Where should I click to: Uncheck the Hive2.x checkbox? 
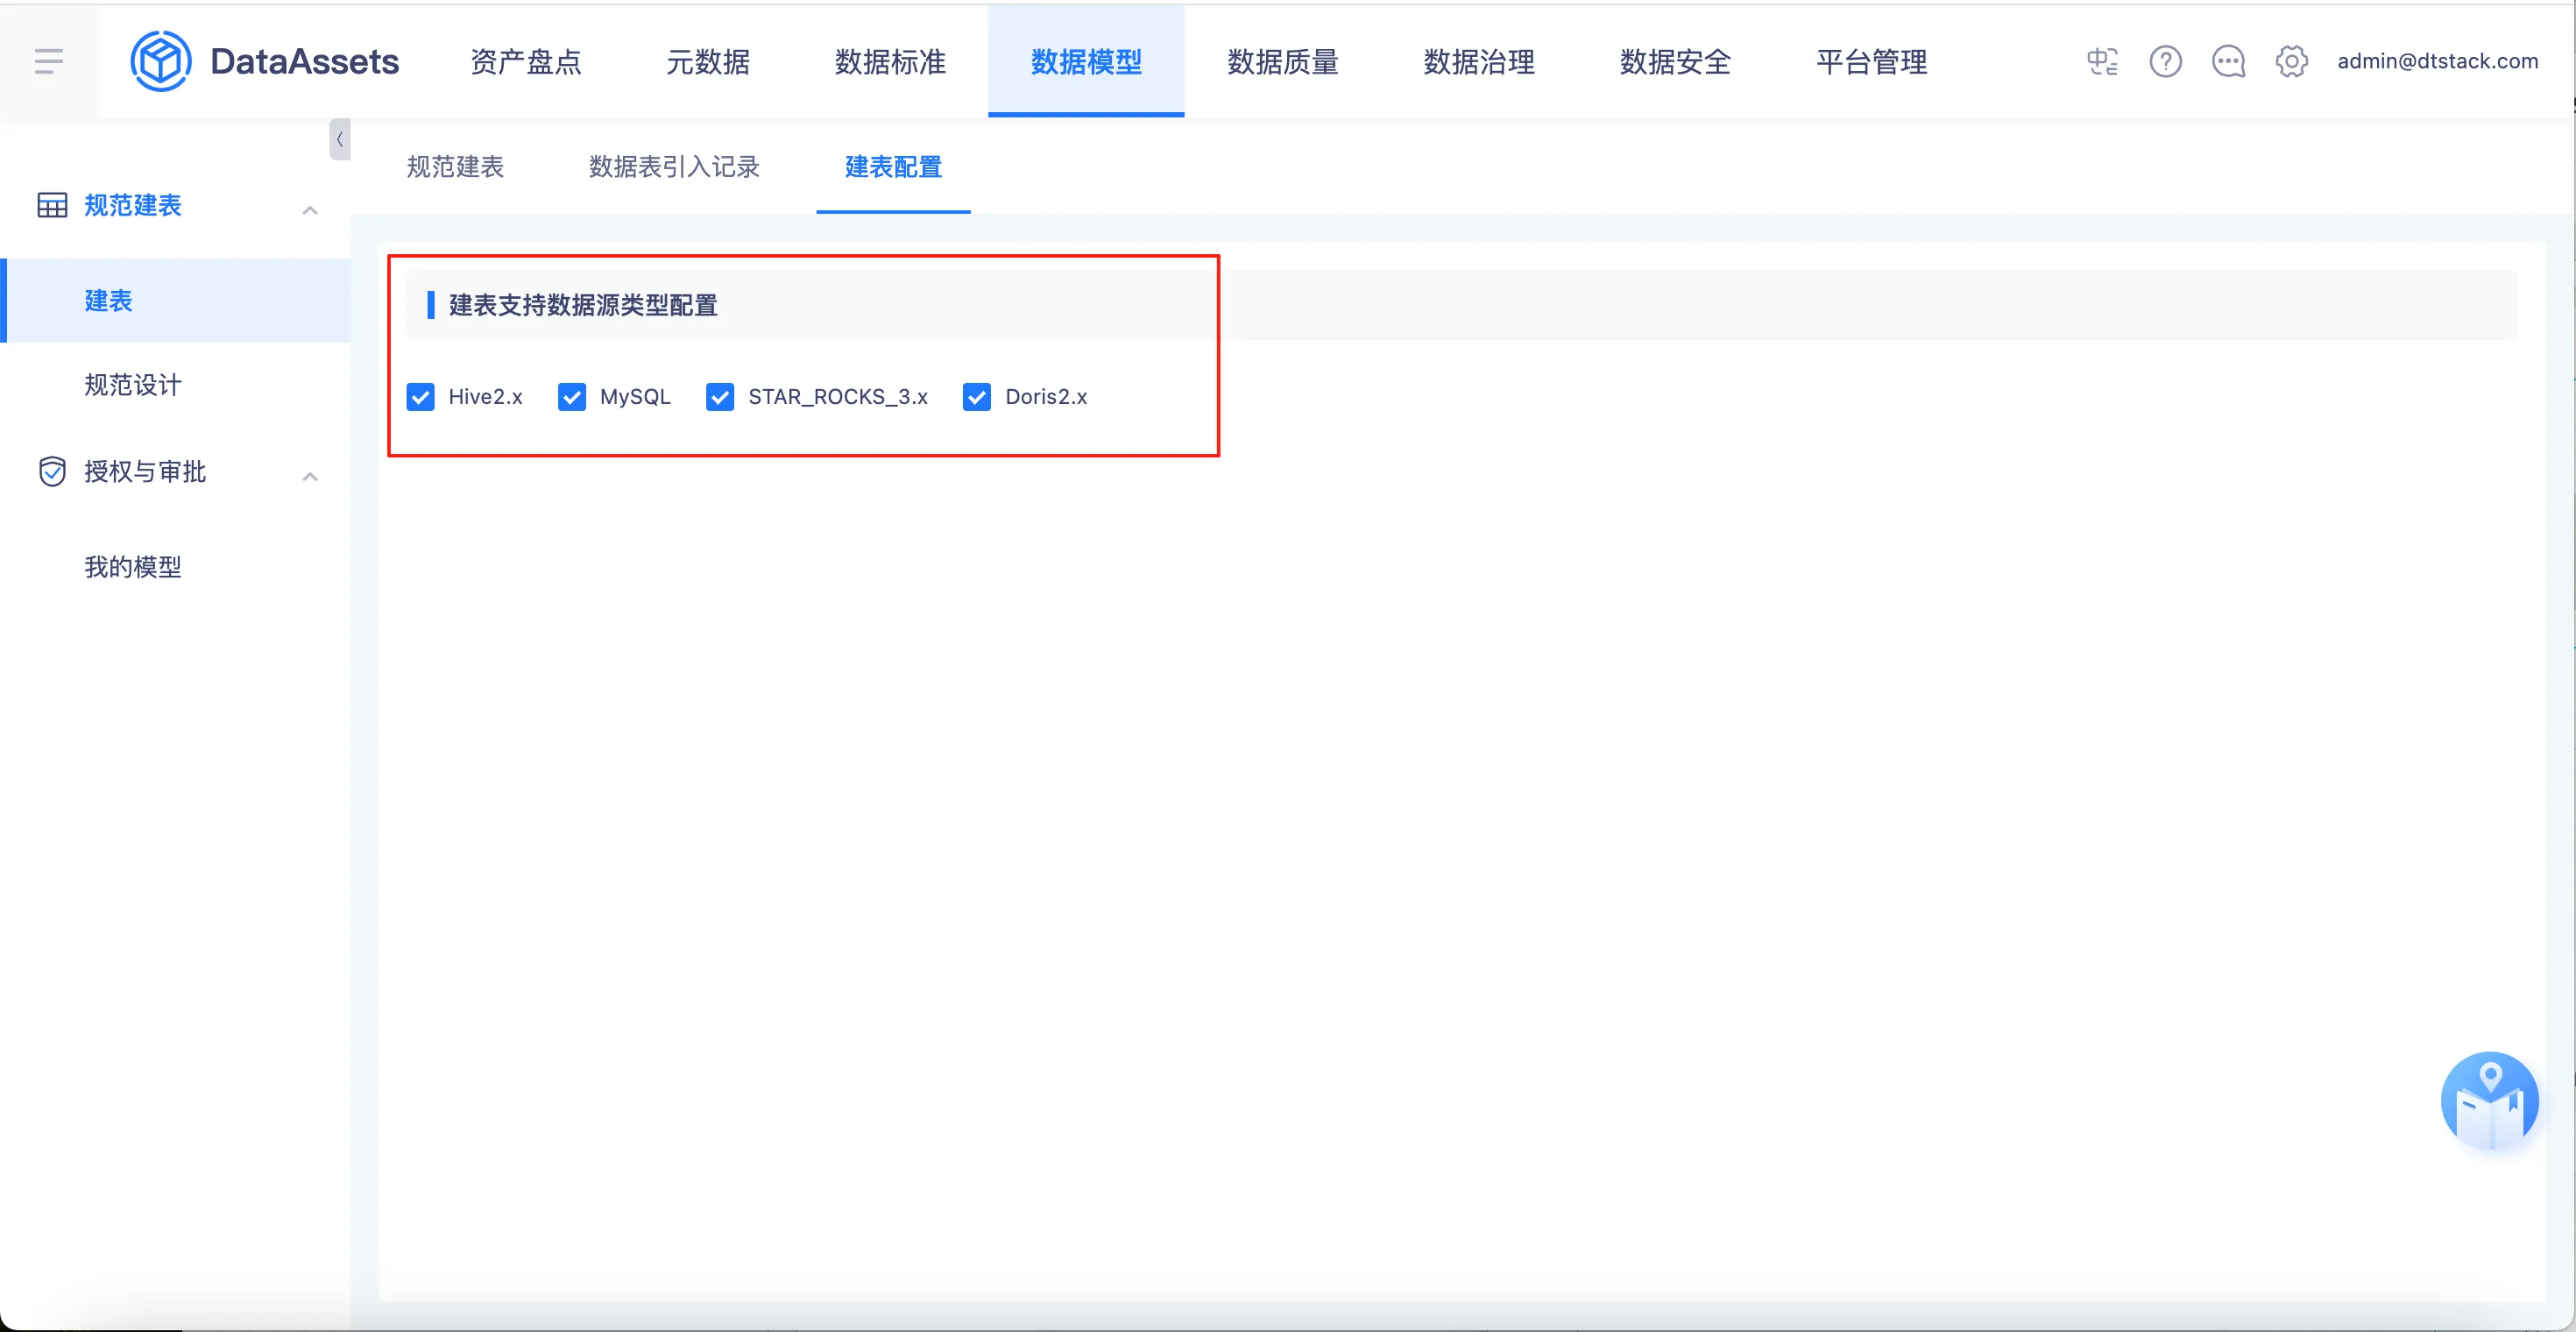point(421,397)
